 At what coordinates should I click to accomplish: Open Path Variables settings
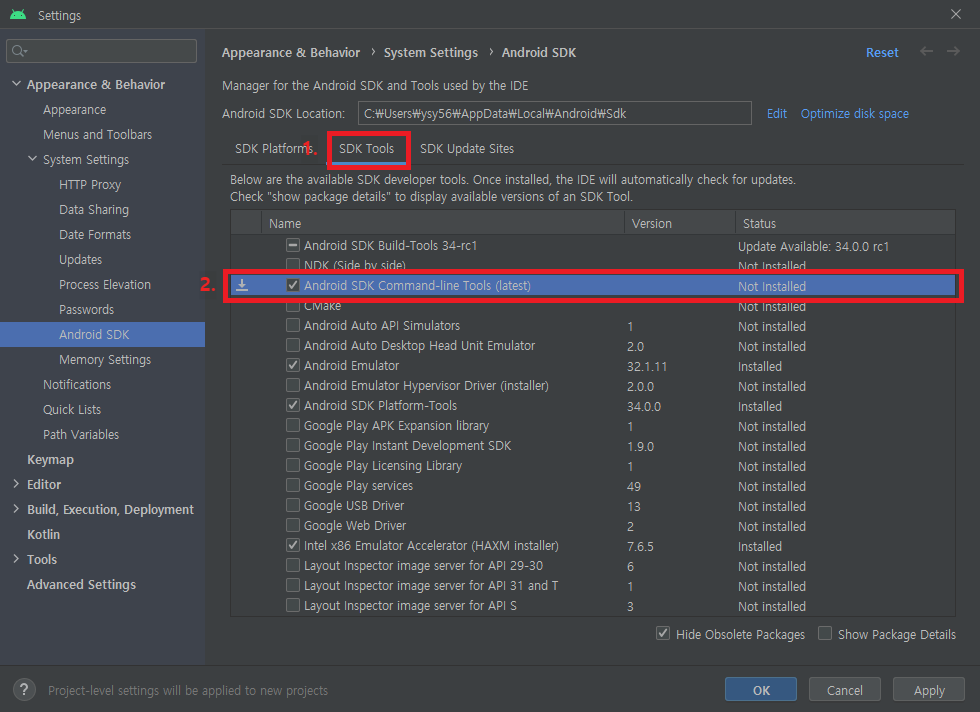coord(81,434)
